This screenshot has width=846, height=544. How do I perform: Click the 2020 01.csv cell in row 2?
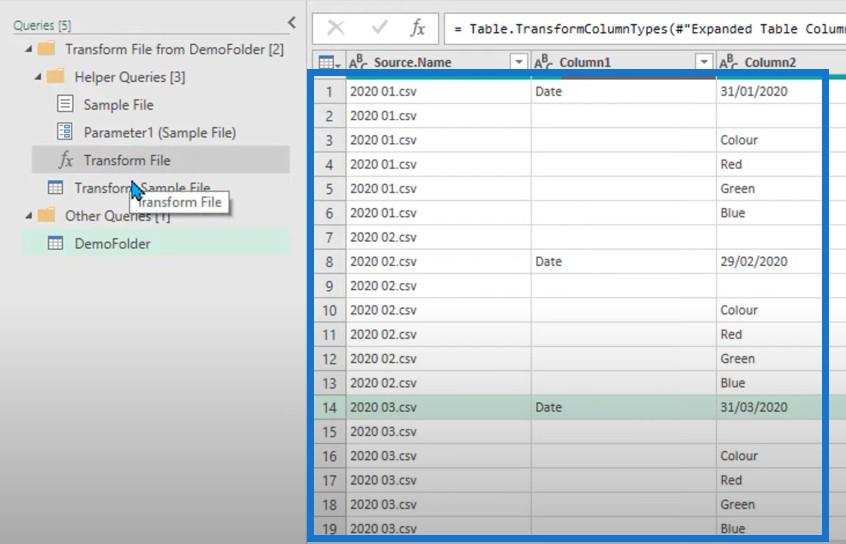tap(439, 115)
